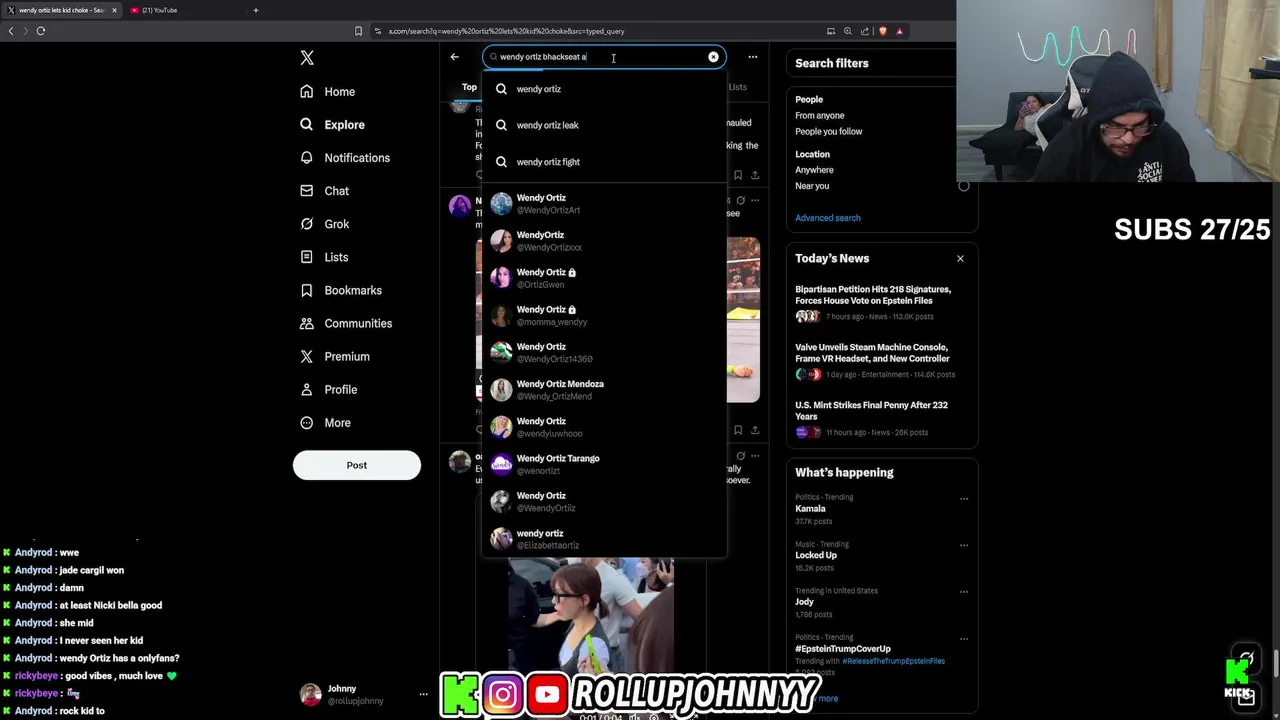The image size is (1280, 720).
Task: Switch to the Top results tab
Action: (469, 87)
